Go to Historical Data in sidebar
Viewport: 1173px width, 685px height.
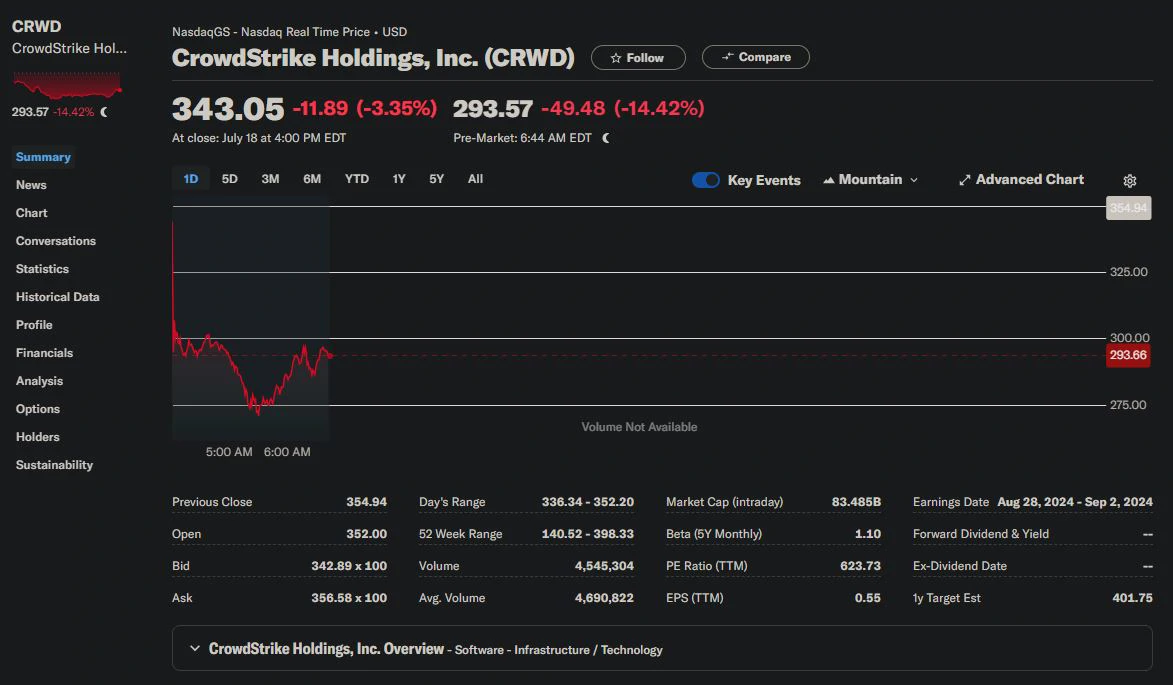(x=57, y=297)
